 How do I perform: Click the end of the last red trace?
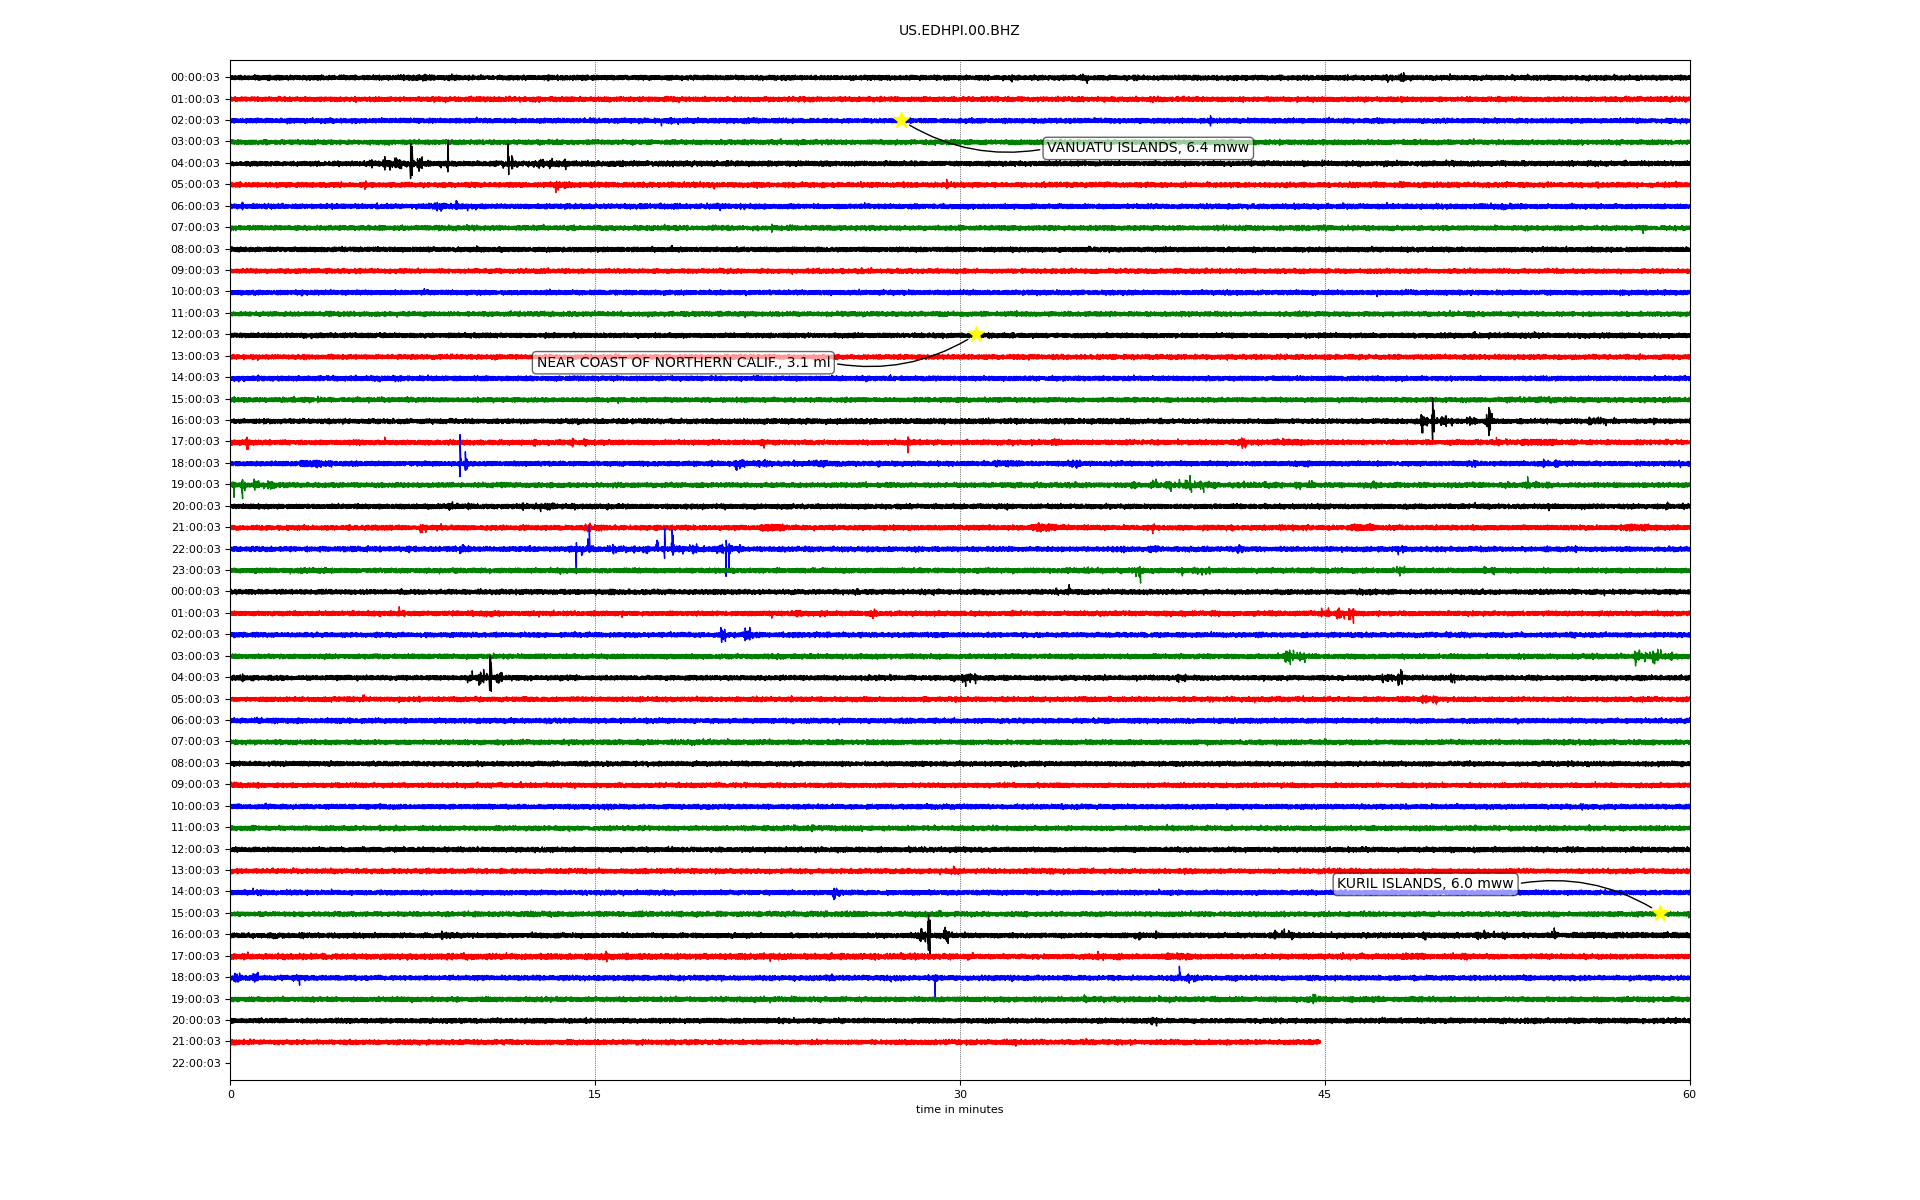pyautogui.click(x=1318, y=1042)
